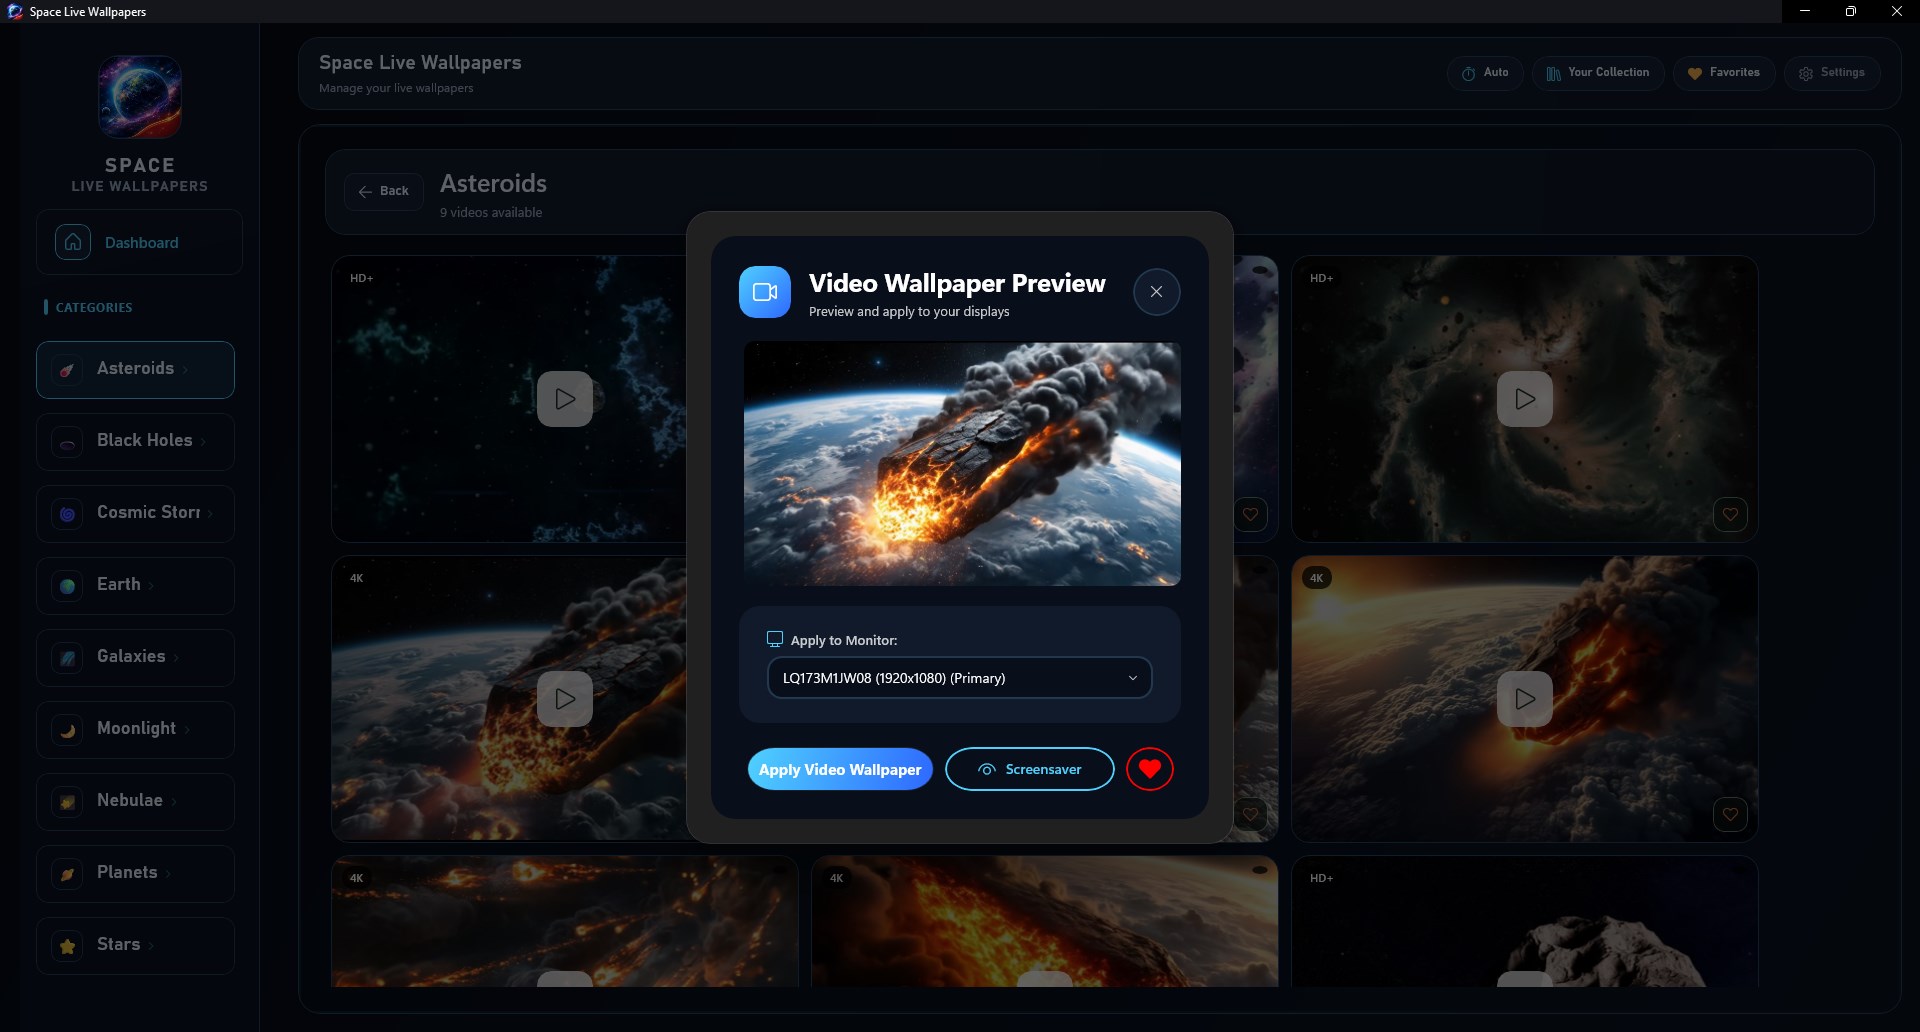This screenshot has height=1032, width=1920.
Task: Expand the Black Holes category chevron
Action: click(204, 442)
